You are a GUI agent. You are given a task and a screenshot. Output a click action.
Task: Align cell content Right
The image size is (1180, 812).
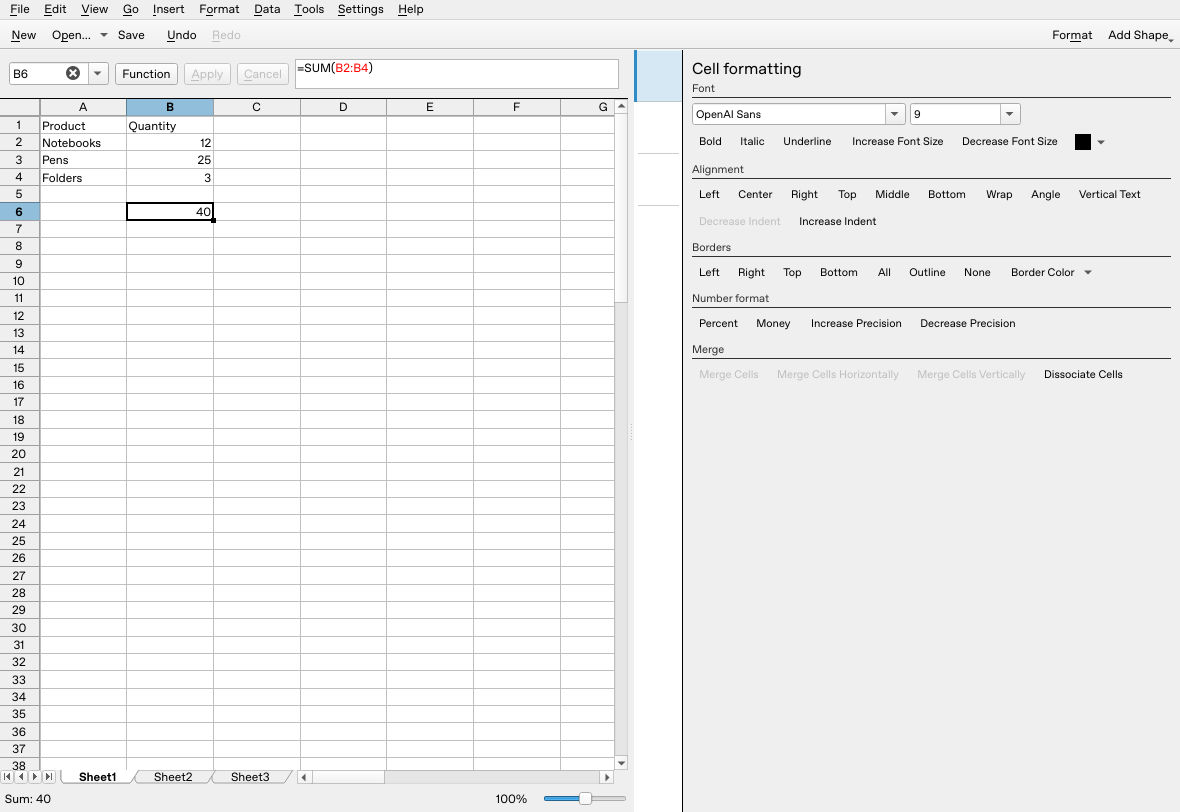pyautogui.click(x=804, y=194)
